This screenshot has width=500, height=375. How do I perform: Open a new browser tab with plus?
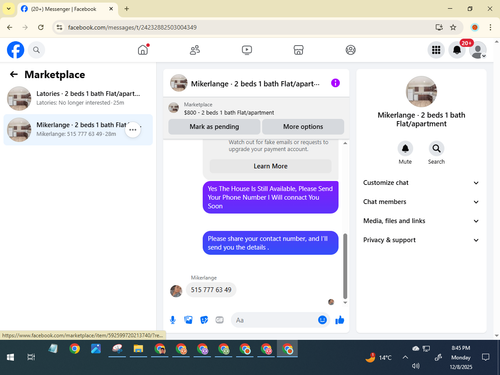(x=127, y=9)
